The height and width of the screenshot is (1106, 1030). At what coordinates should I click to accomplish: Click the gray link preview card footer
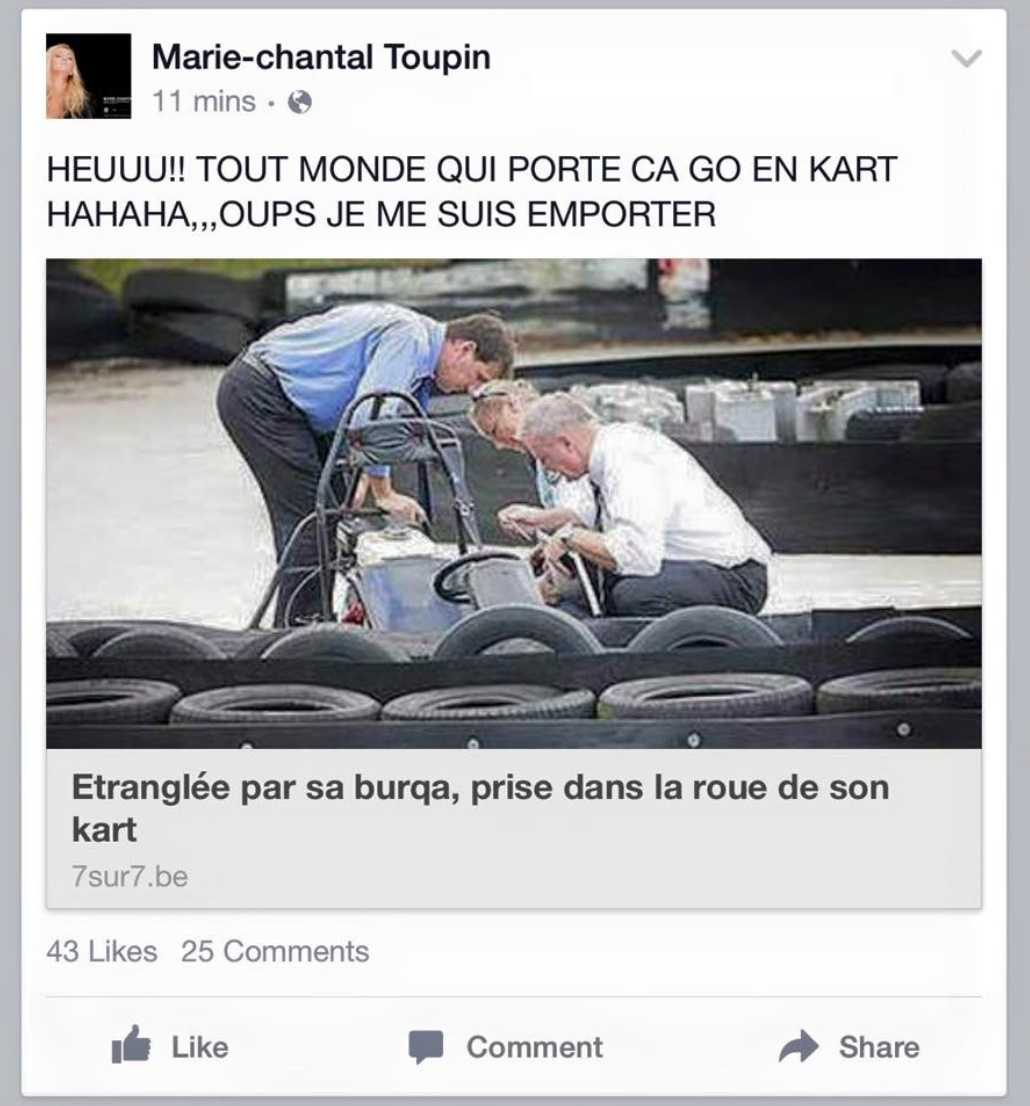514,828
